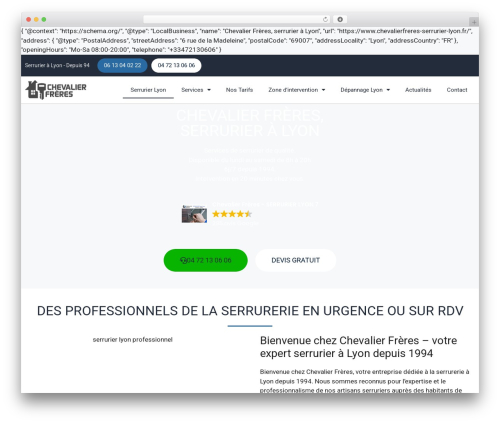Viewport: 500px width, 423px height.
Task: Open the locksmith review thumbnail image
Action: [194, 214]
